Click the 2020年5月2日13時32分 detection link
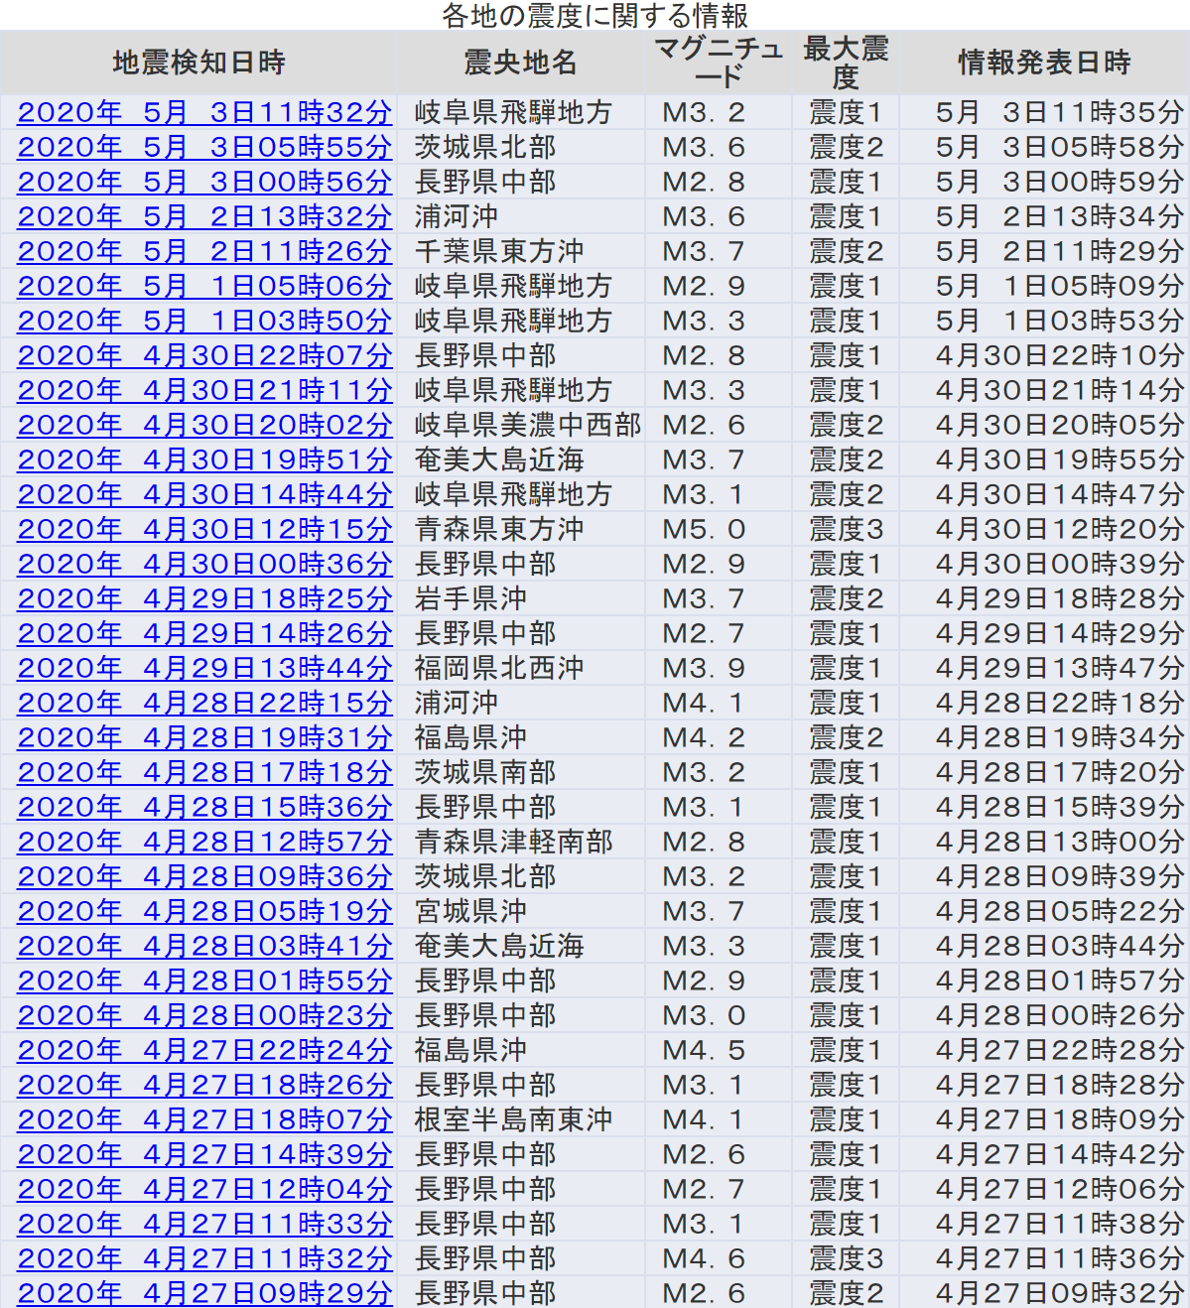The width and height of the screenshot is (1190, 1308). pos(204,217)
